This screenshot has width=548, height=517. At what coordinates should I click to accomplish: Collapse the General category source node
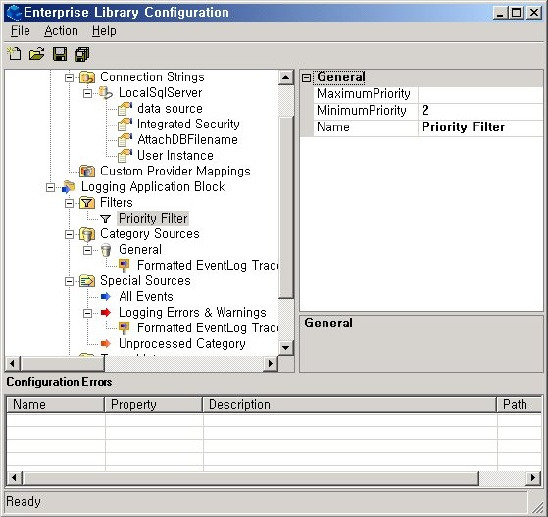(x=88, y=250)
